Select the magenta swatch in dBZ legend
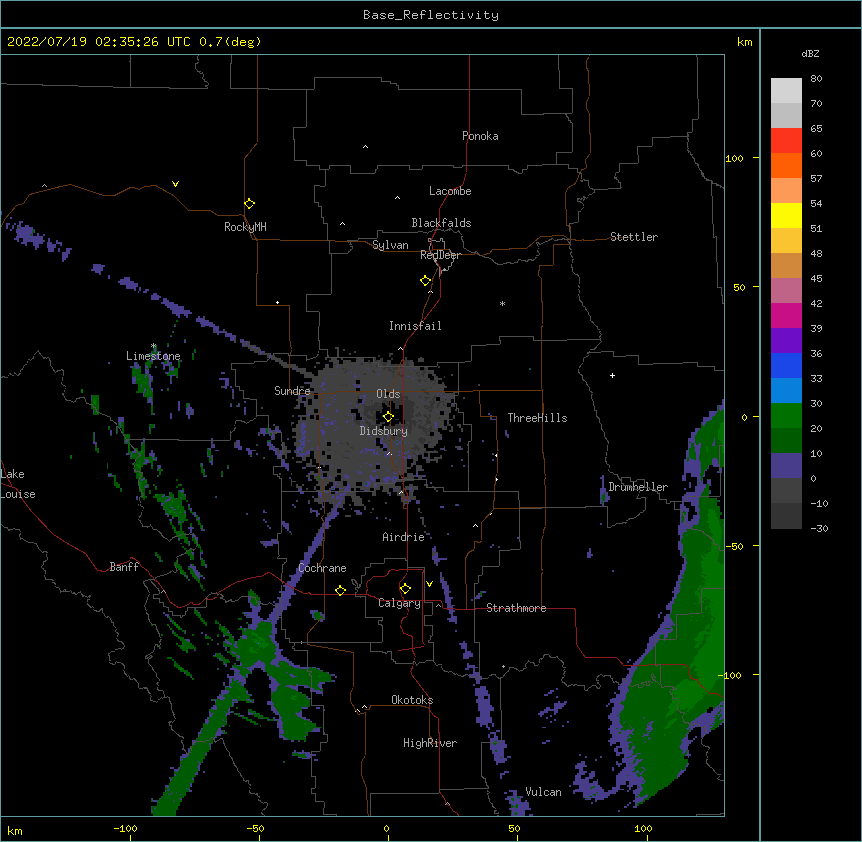 pyautogui.click(x=786, y=315)
